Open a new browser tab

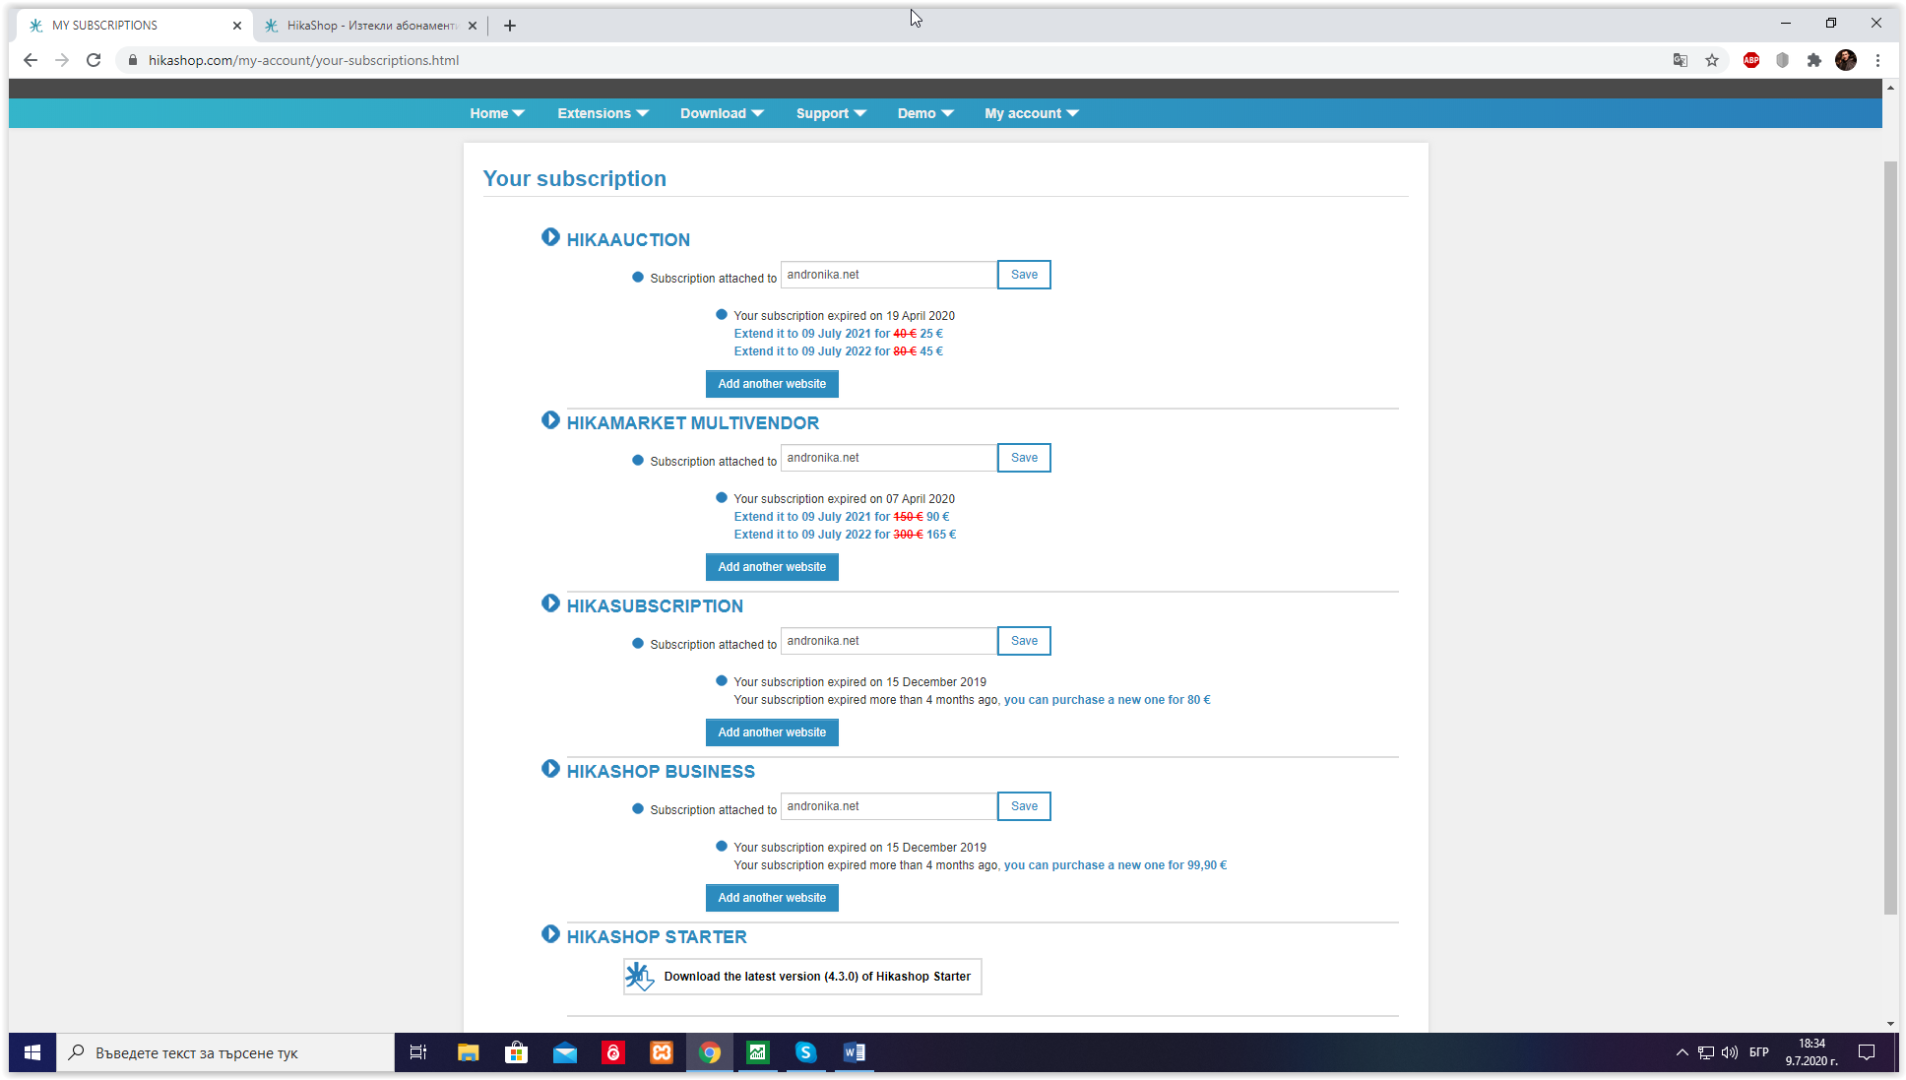[510, 26]
